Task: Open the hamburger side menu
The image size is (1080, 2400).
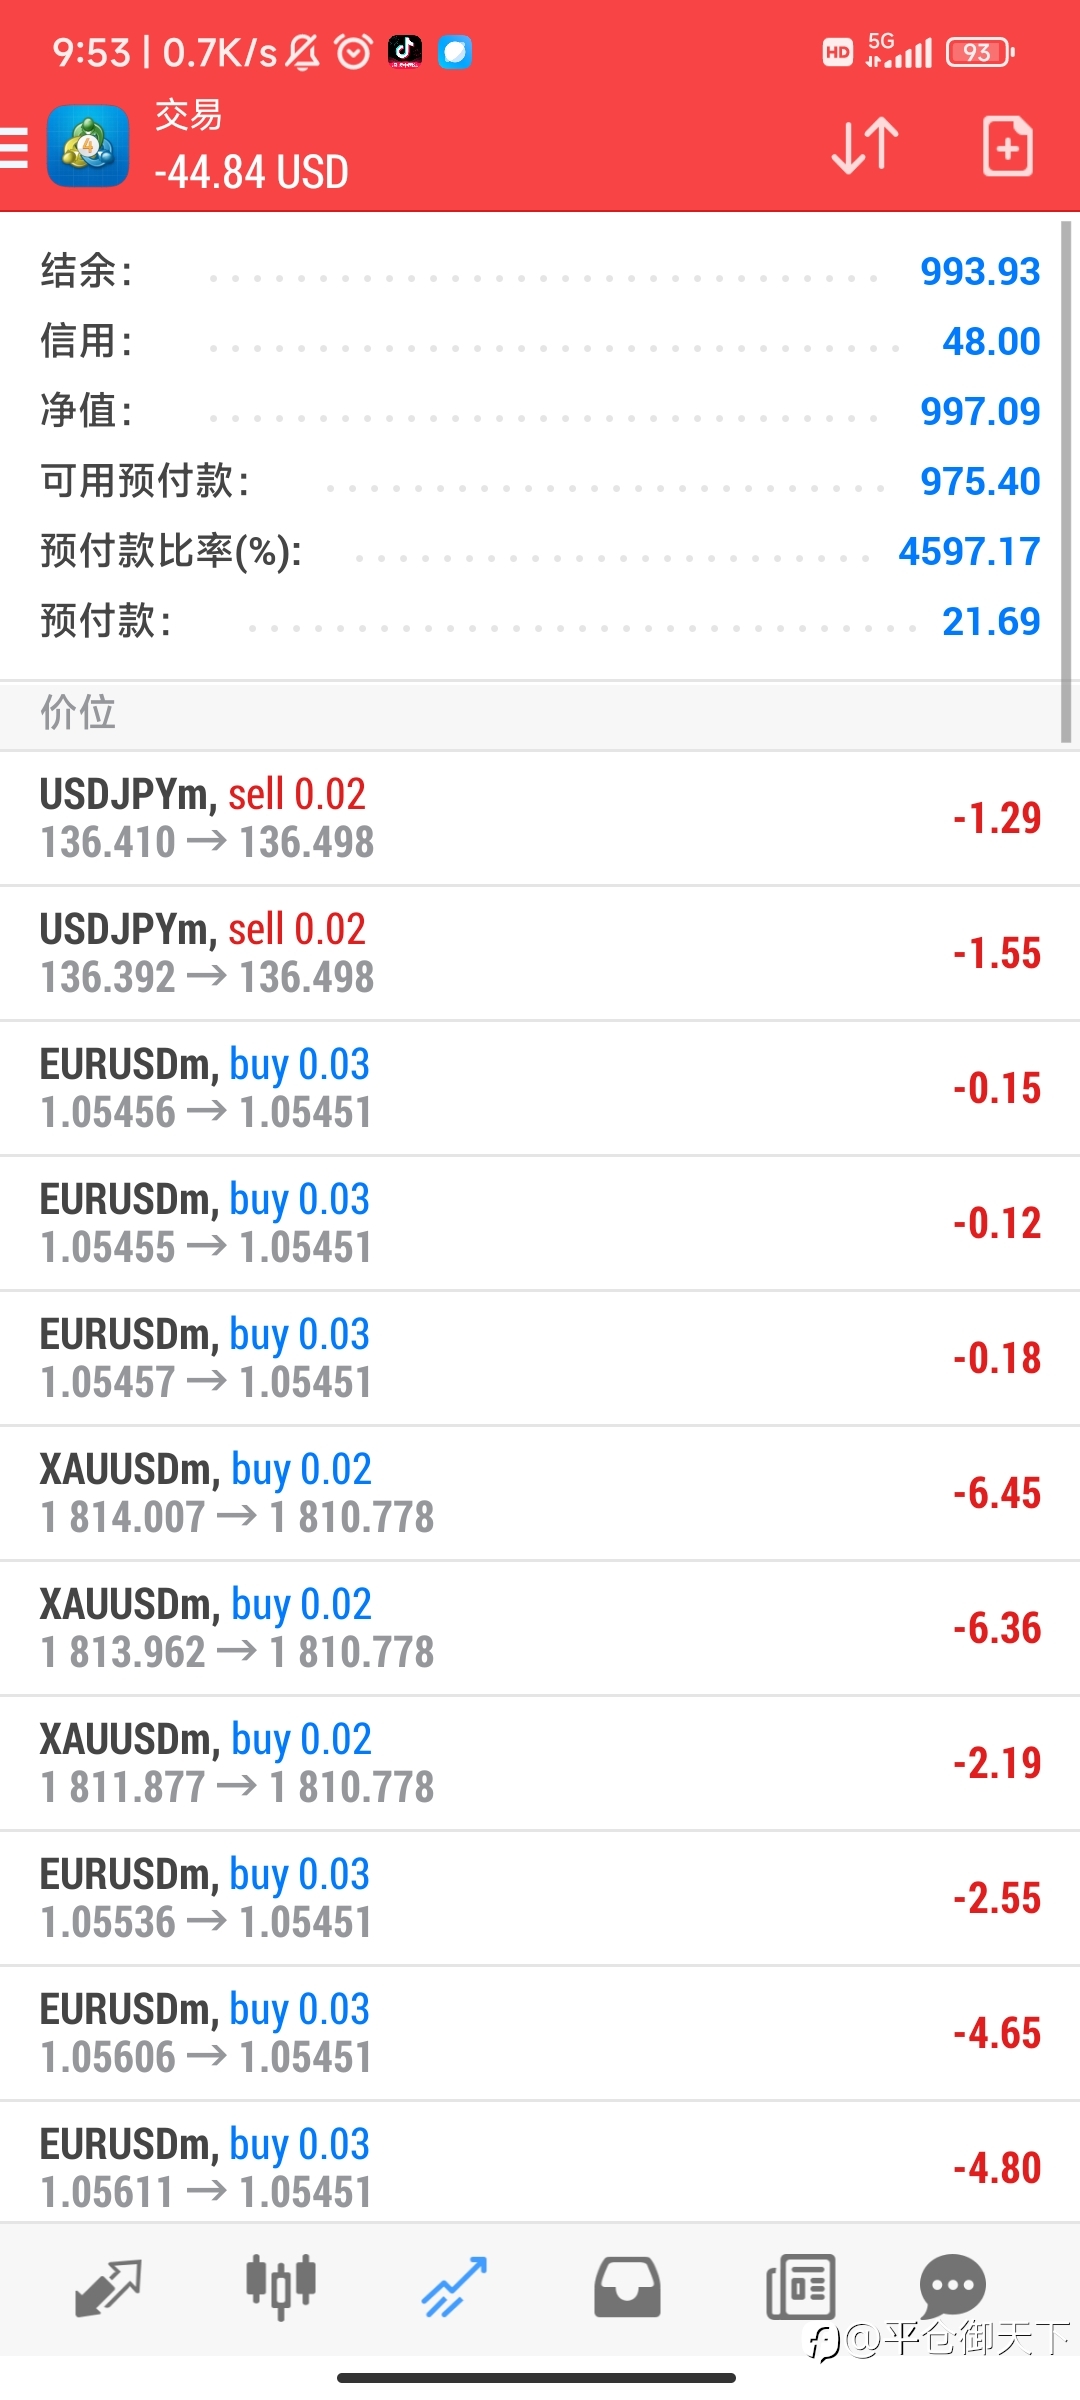Action: click(x=14, y=147)
